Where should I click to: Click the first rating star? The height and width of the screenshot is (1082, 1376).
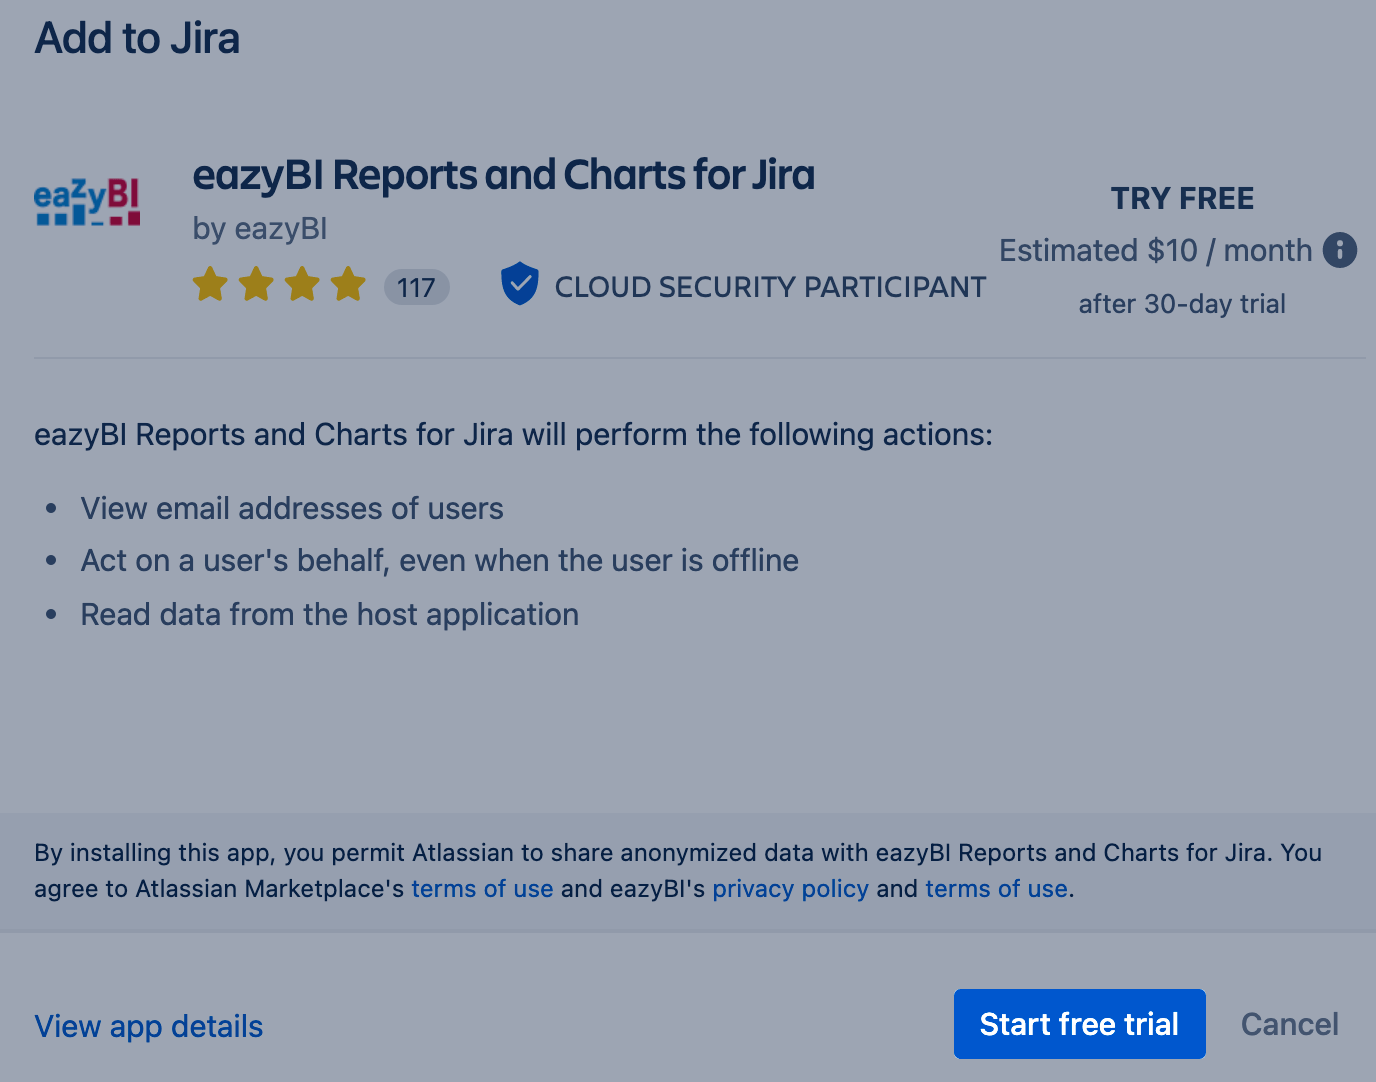click(x=211, y=284)
